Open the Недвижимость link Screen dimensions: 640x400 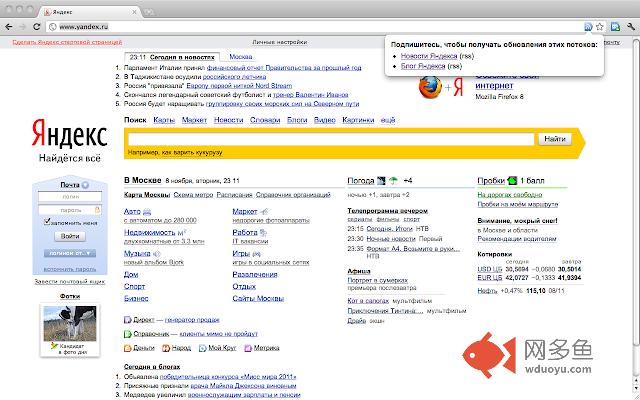tap(149, 232)
